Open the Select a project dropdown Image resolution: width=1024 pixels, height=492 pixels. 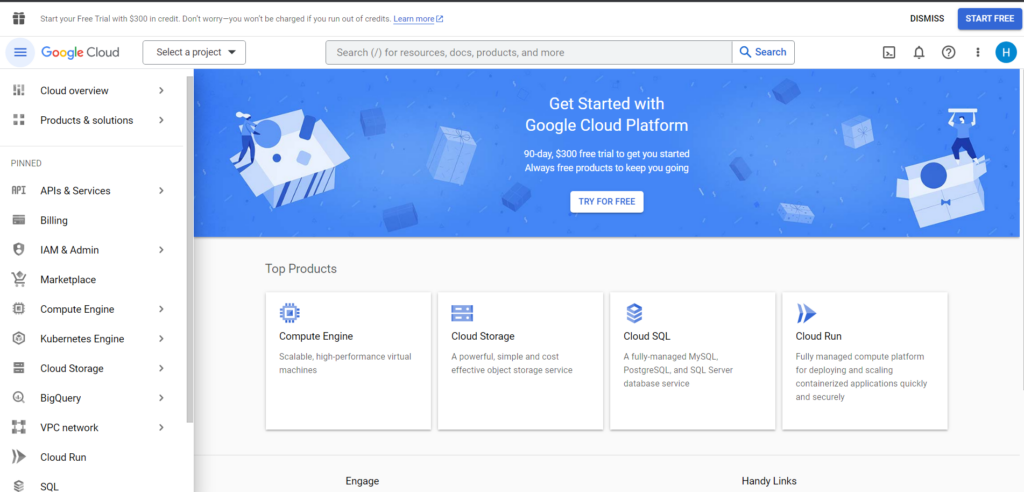(194, 52)
